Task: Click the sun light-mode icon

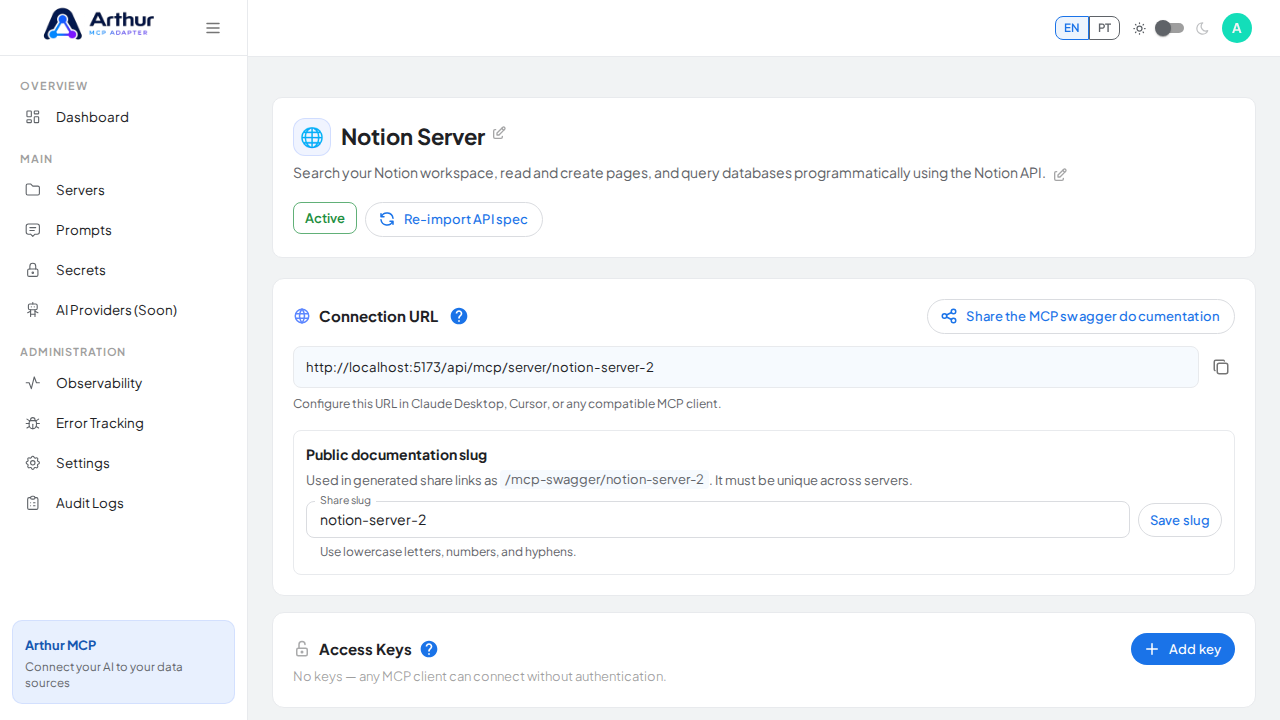Action: (x=1139, y=28)
